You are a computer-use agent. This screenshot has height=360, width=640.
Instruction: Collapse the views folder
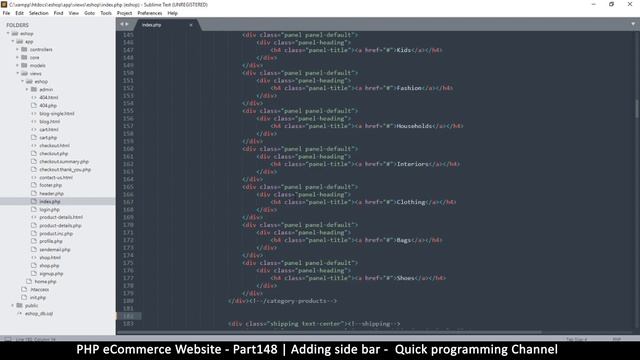tap(18, 73)
